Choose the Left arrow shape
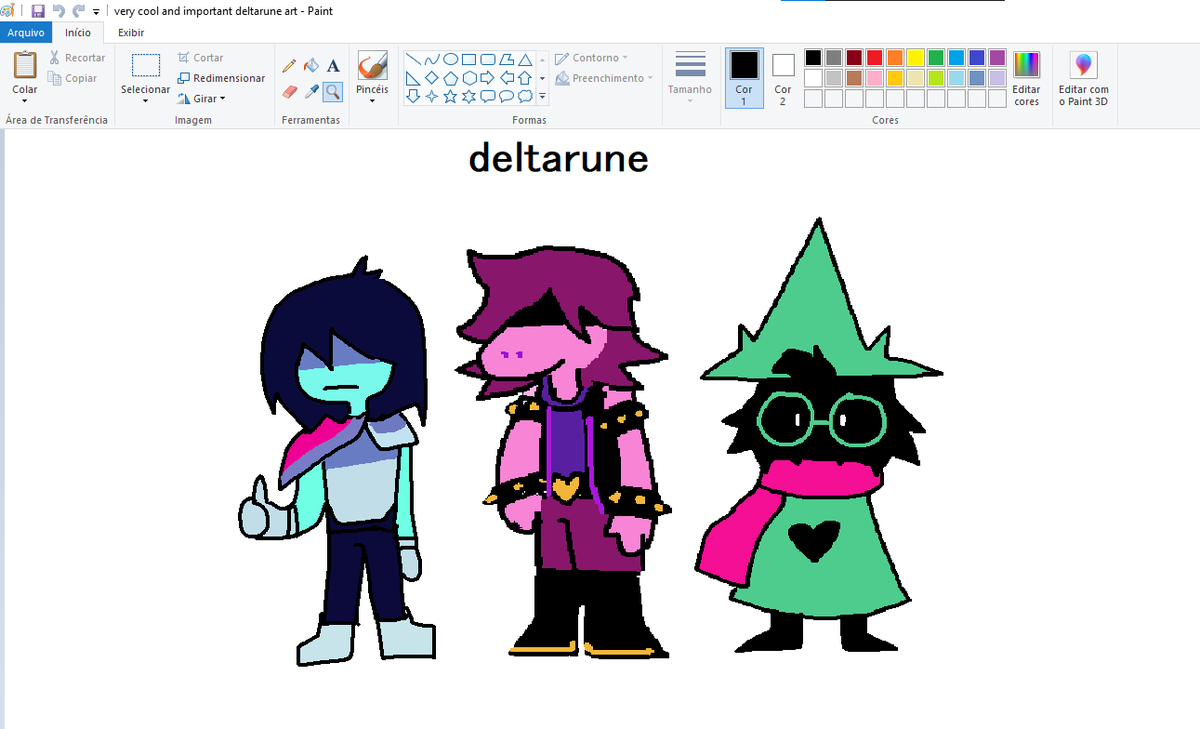Image resolution: width=1200 pixels, height=729 pixels. tap(507, 78)
